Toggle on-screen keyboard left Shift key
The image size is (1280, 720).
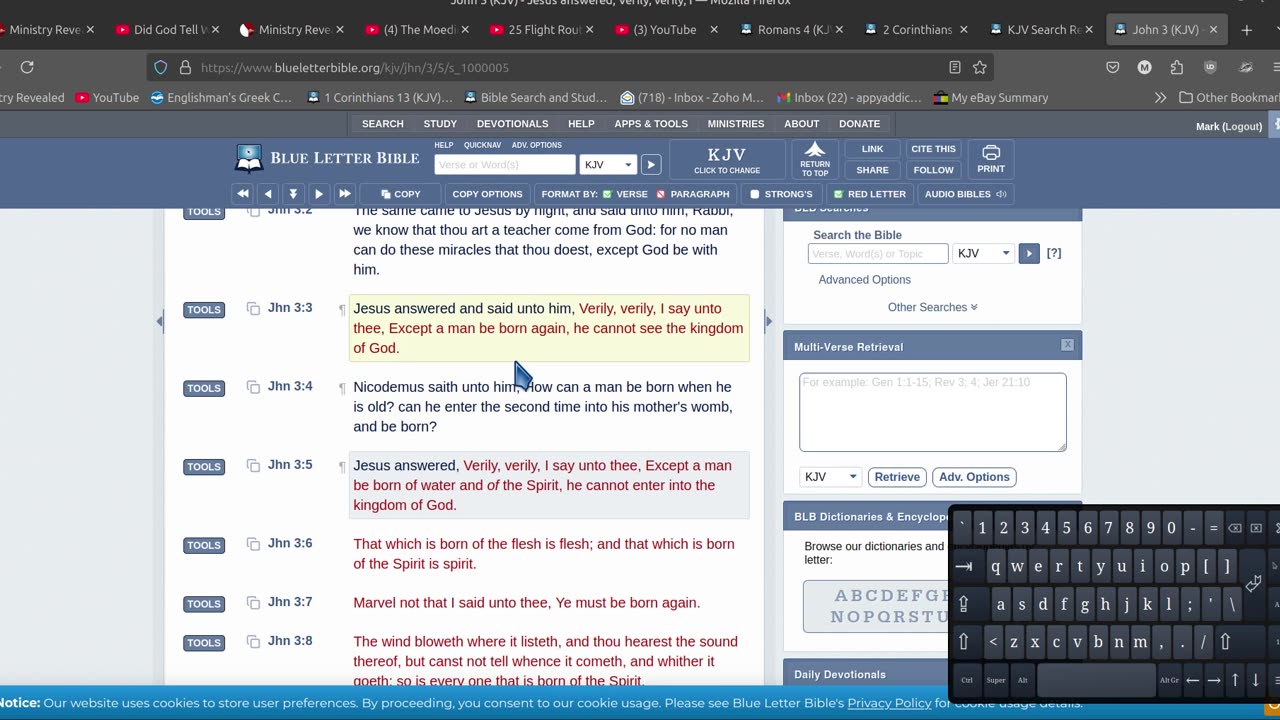(964, 642)
